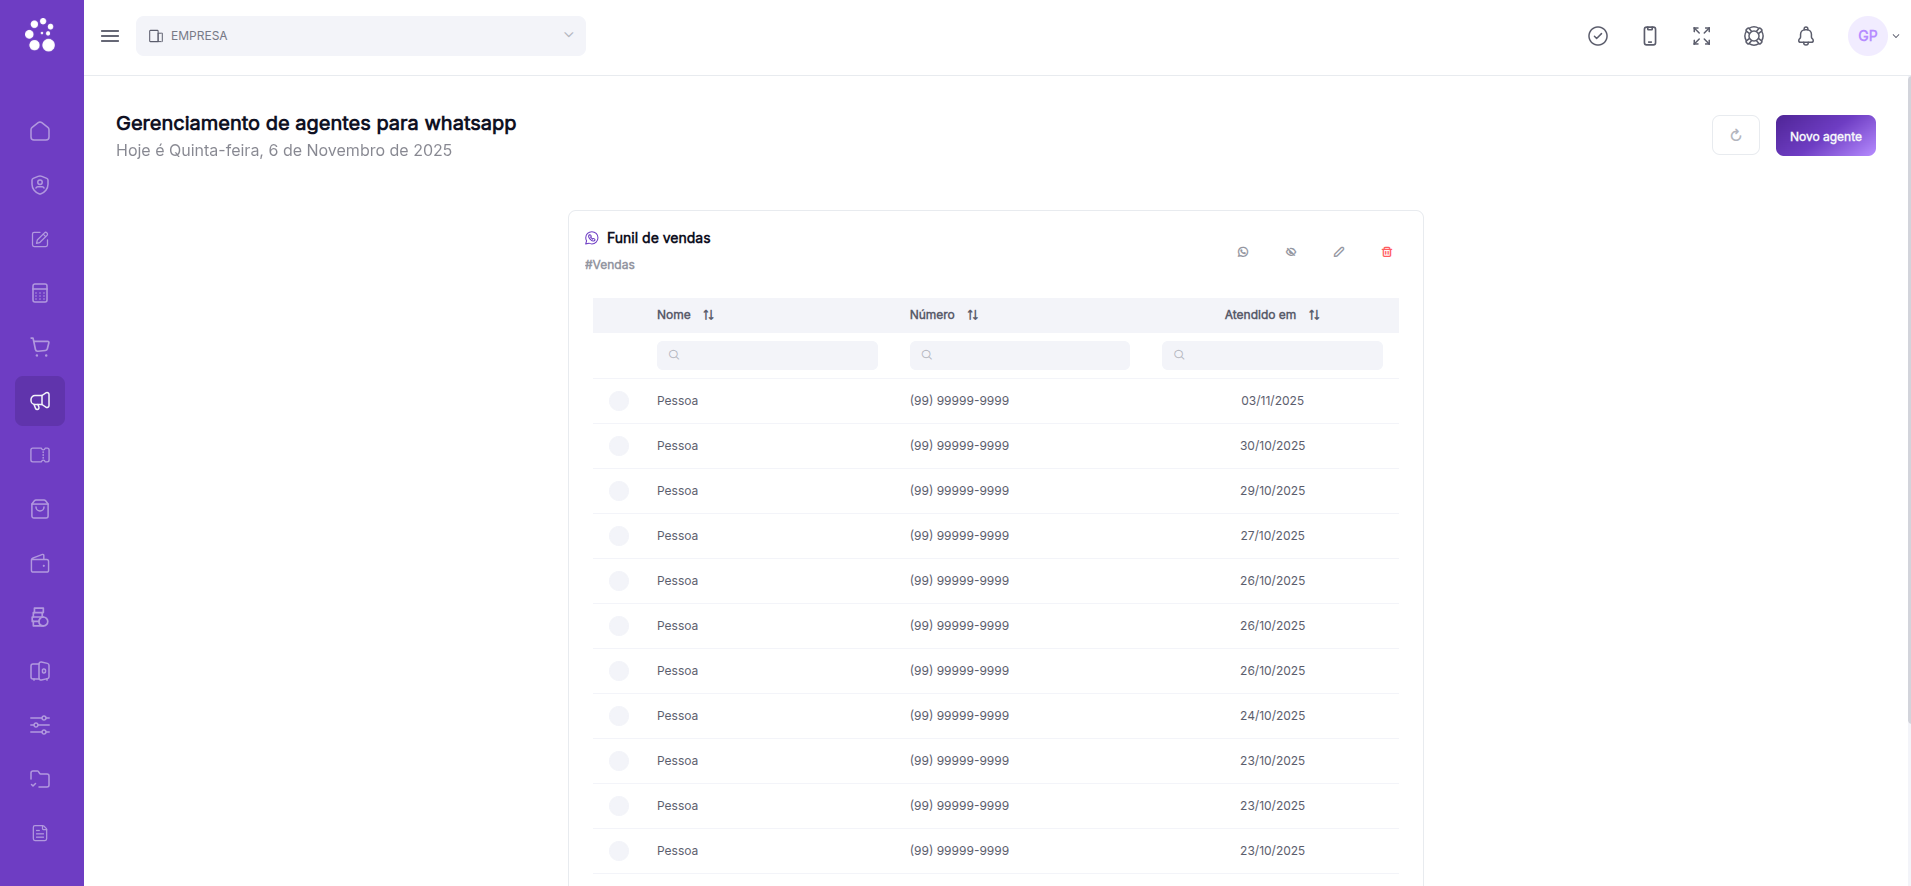
Task: Go to Home in the sidebar
Action: tap(40, 131)
